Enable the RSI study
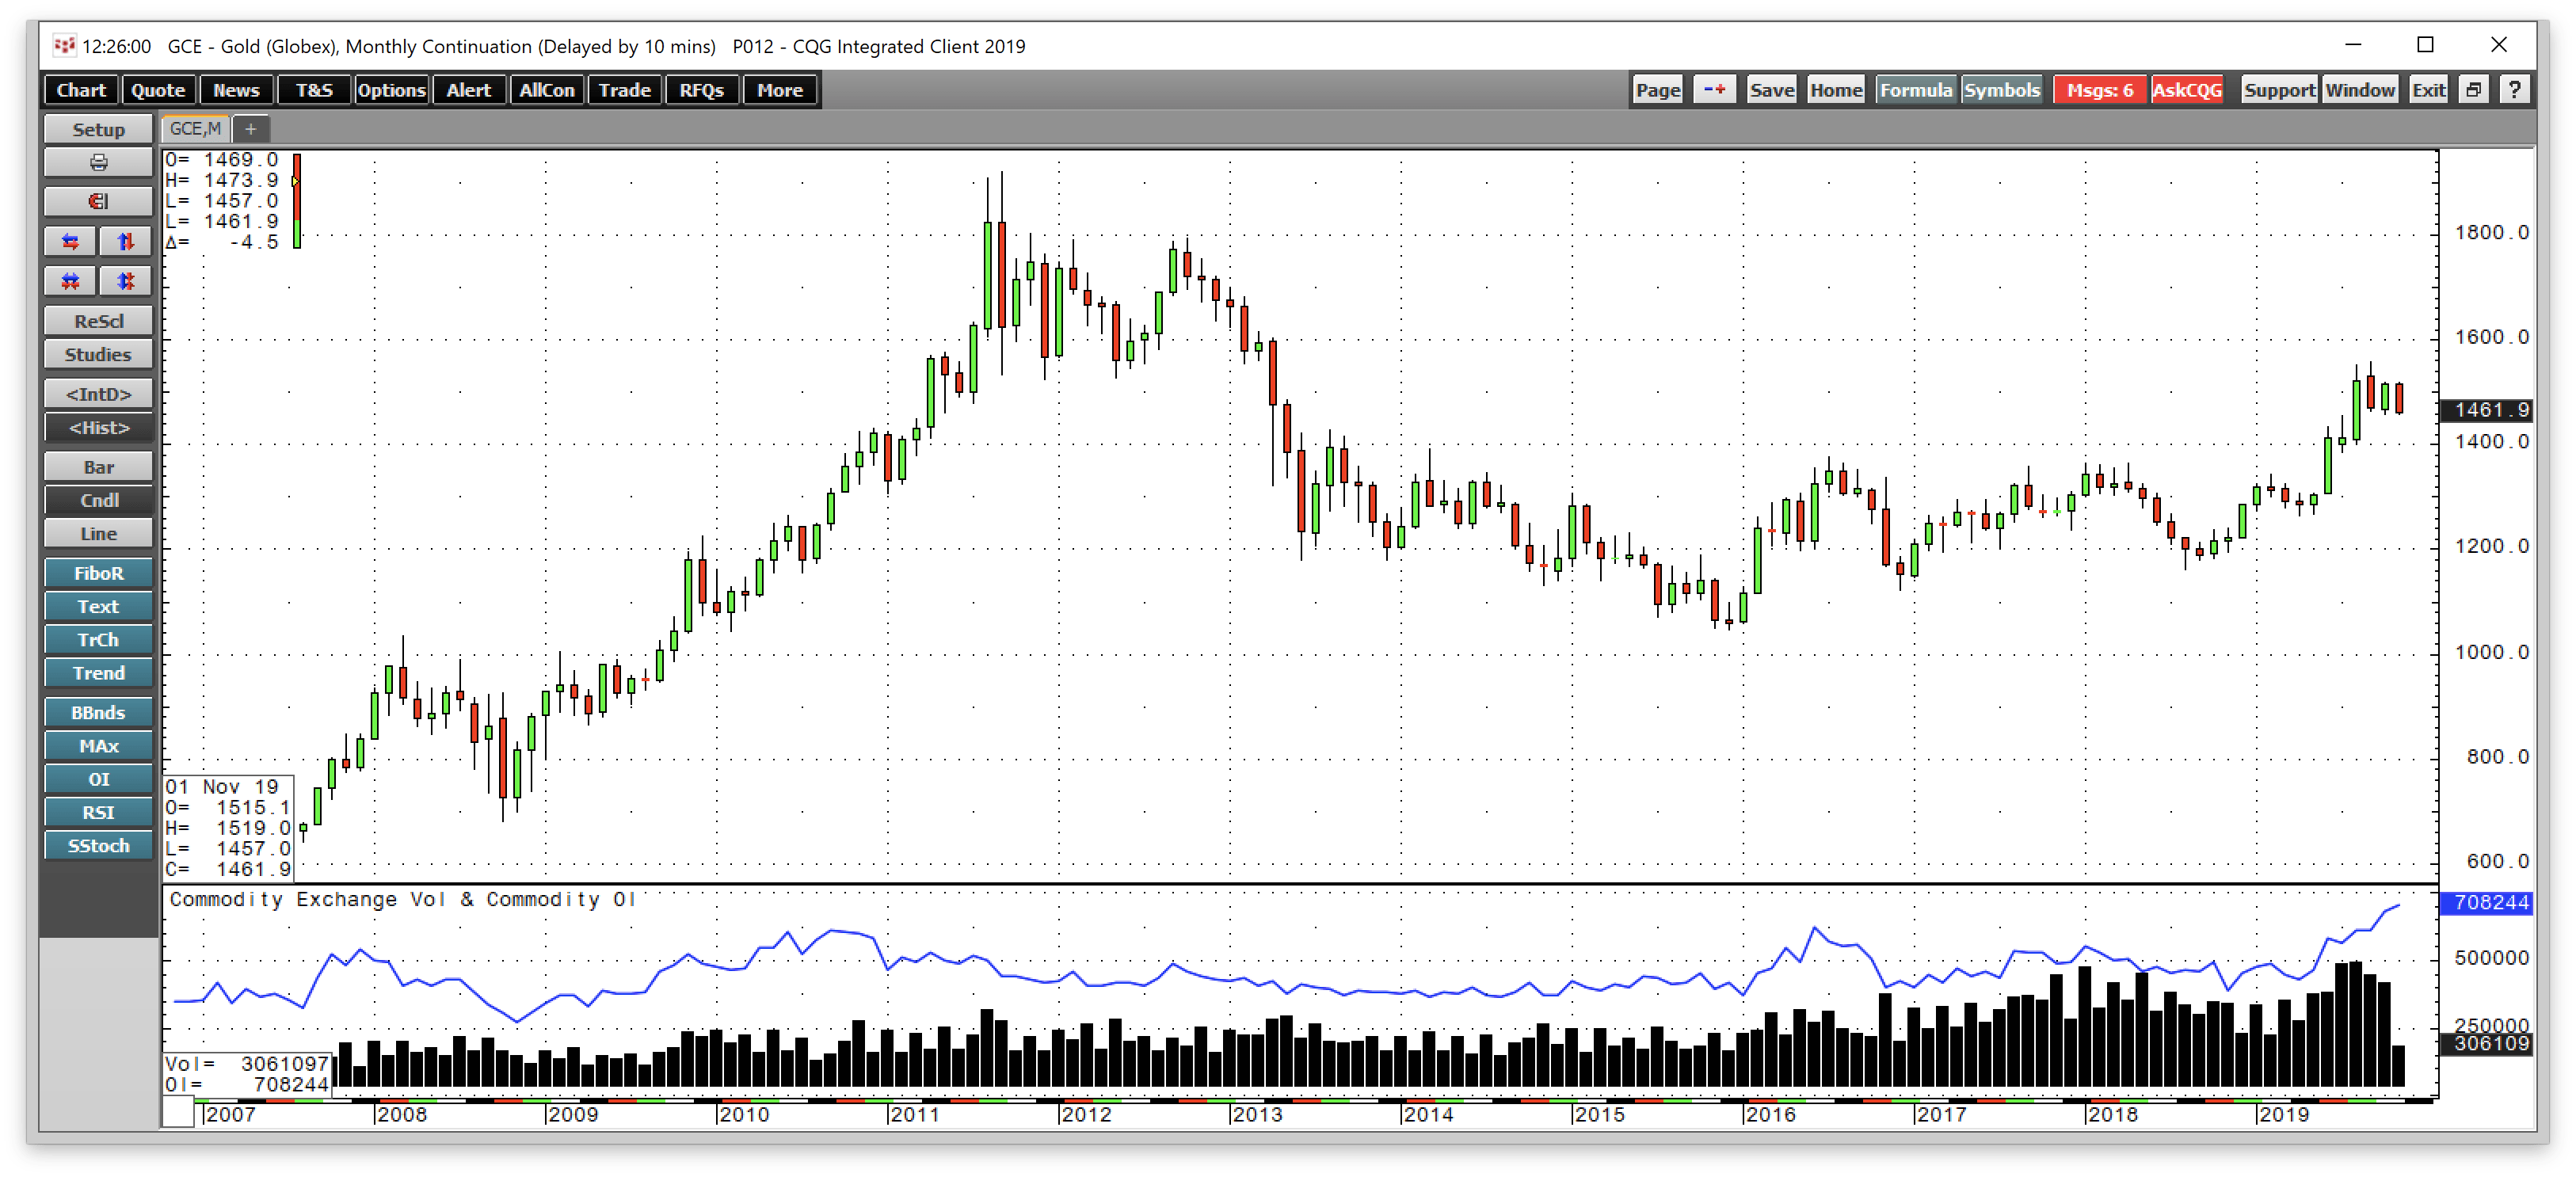The image size is (2576, 1177). (98, 812)
